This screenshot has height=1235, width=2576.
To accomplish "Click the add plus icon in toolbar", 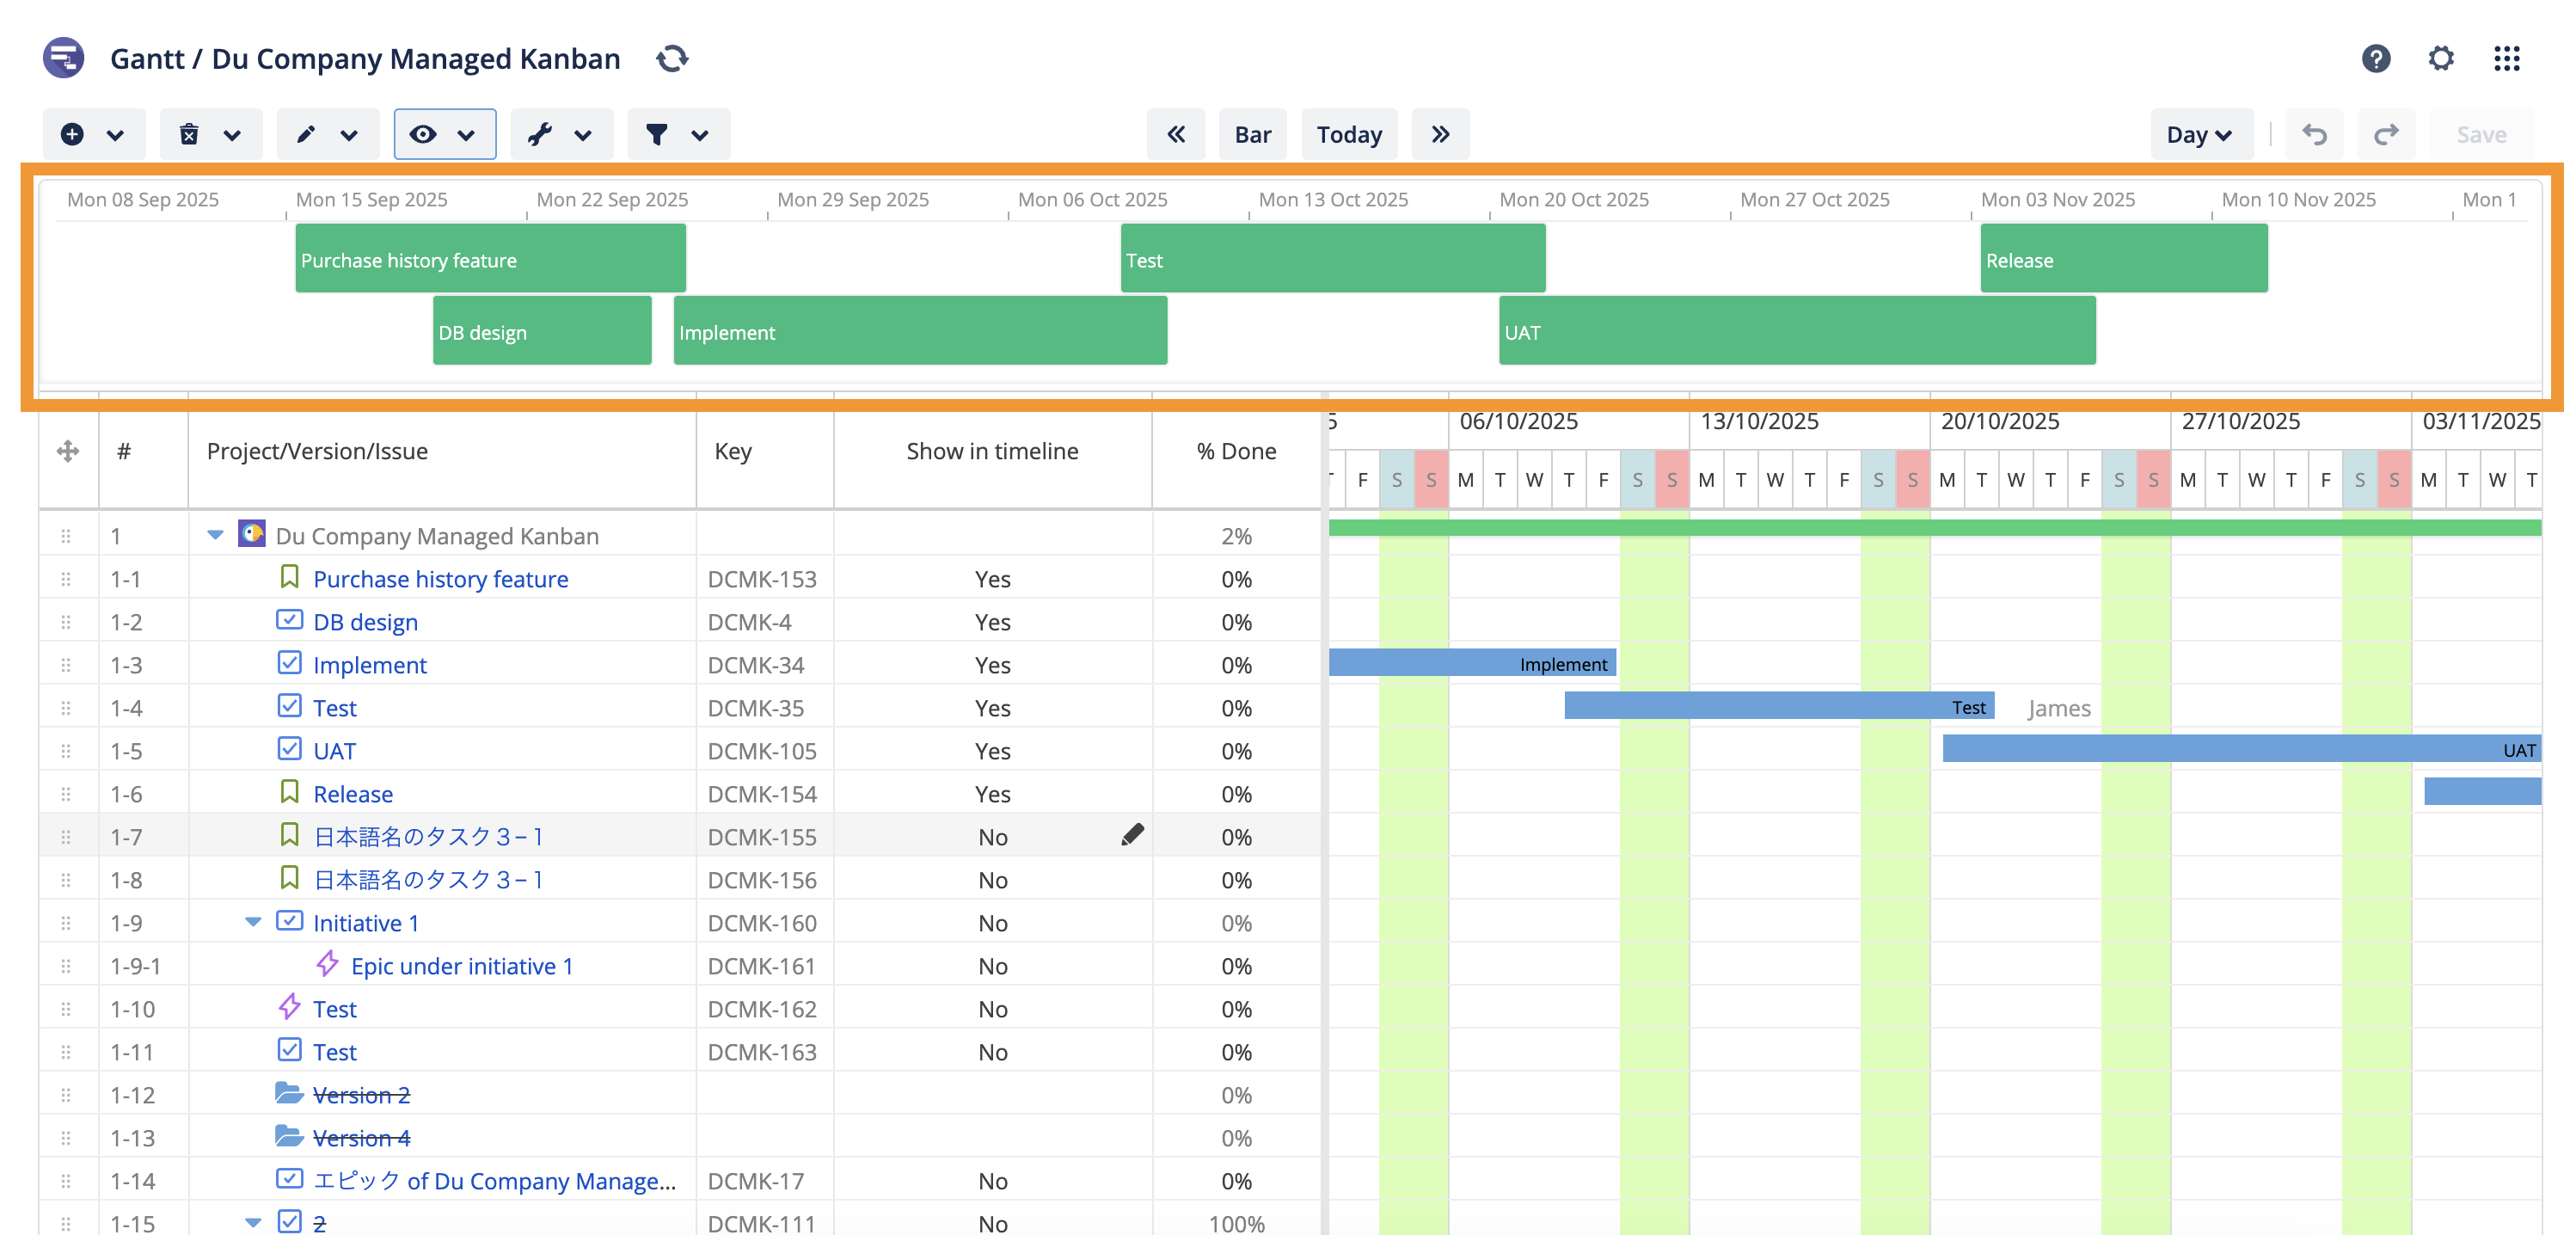I will (x=72, y=134).
